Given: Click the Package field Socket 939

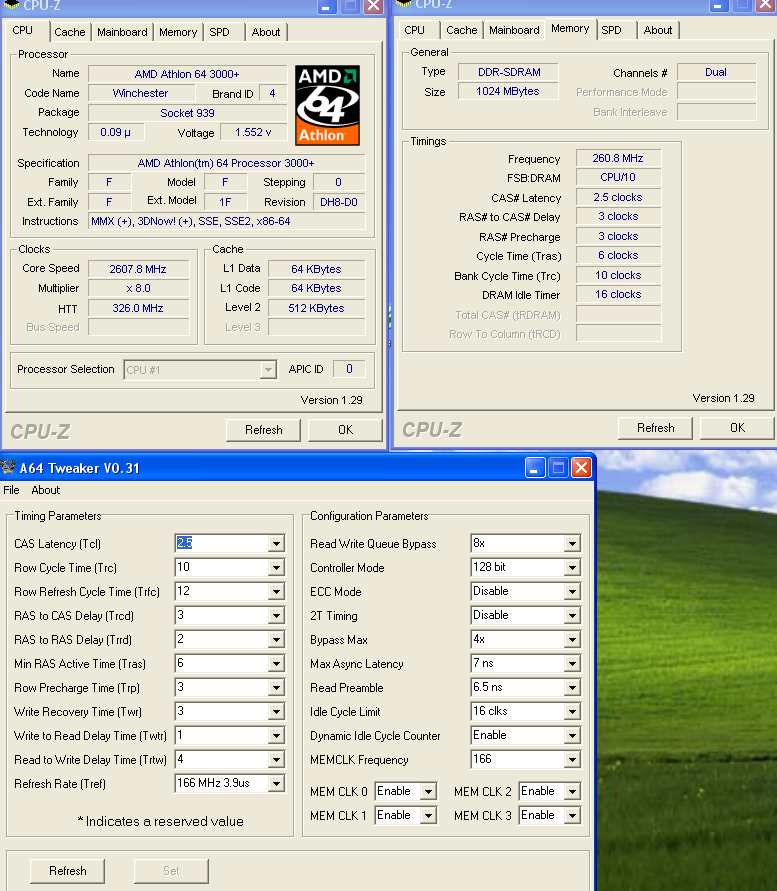Looking at the screenshot, I should 187,113.
